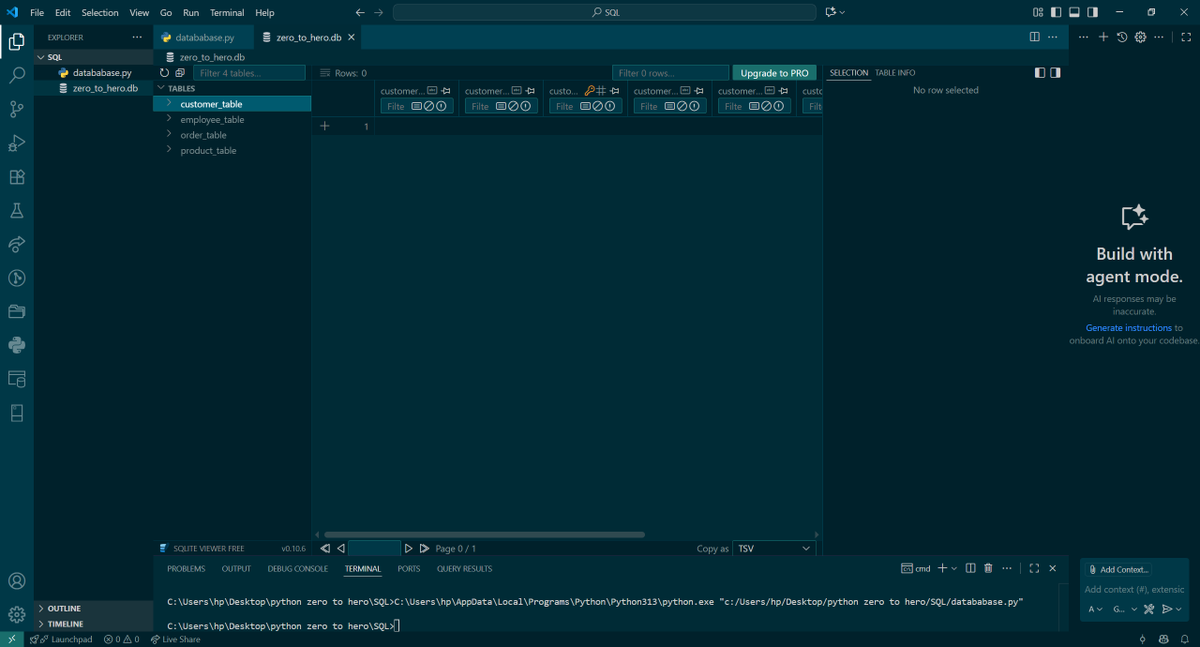Image resolution: width=1200 pixels, height=647 pixels.
Task: Toggle Panel visibility from title bar
Action: 1074,12
